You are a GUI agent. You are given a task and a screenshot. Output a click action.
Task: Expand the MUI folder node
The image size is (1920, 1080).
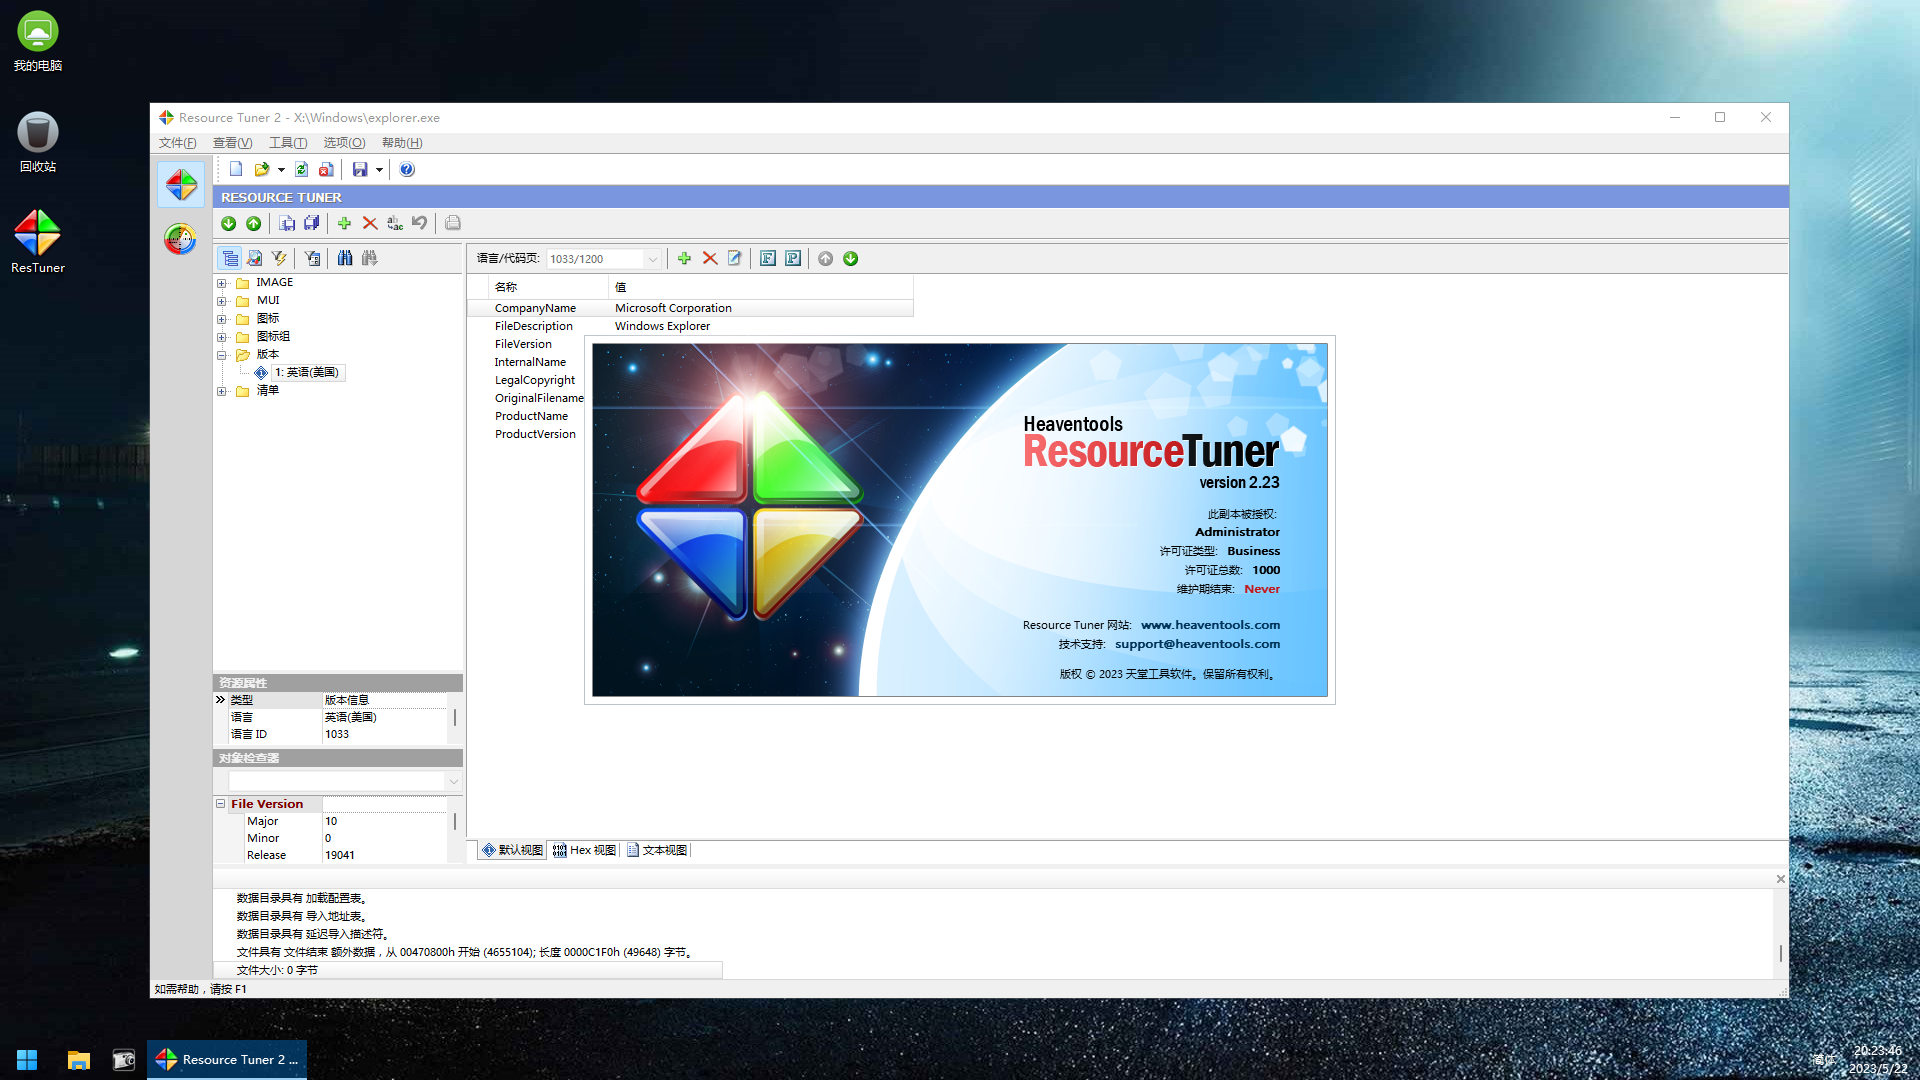(x=222, y=301)
